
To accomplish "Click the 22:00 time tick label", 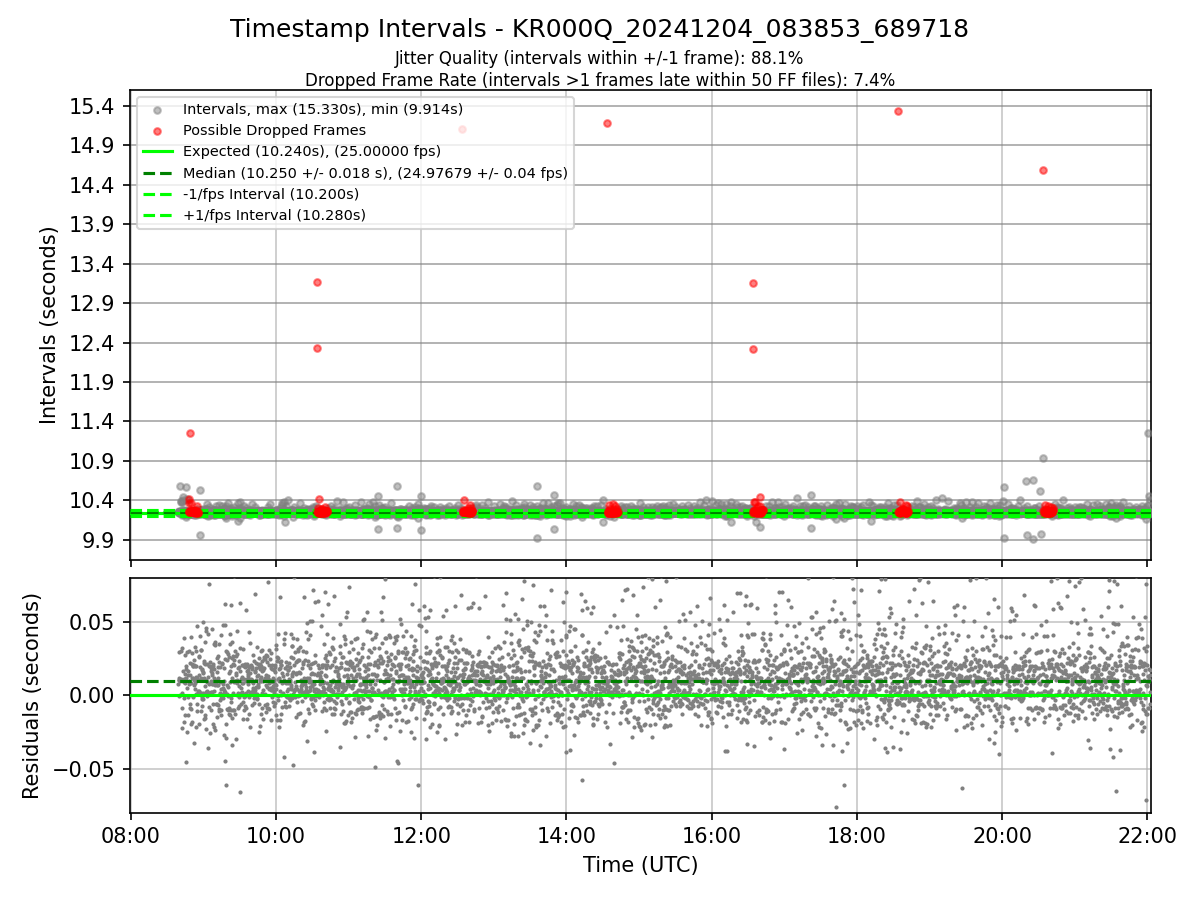I will point(1147,836).
